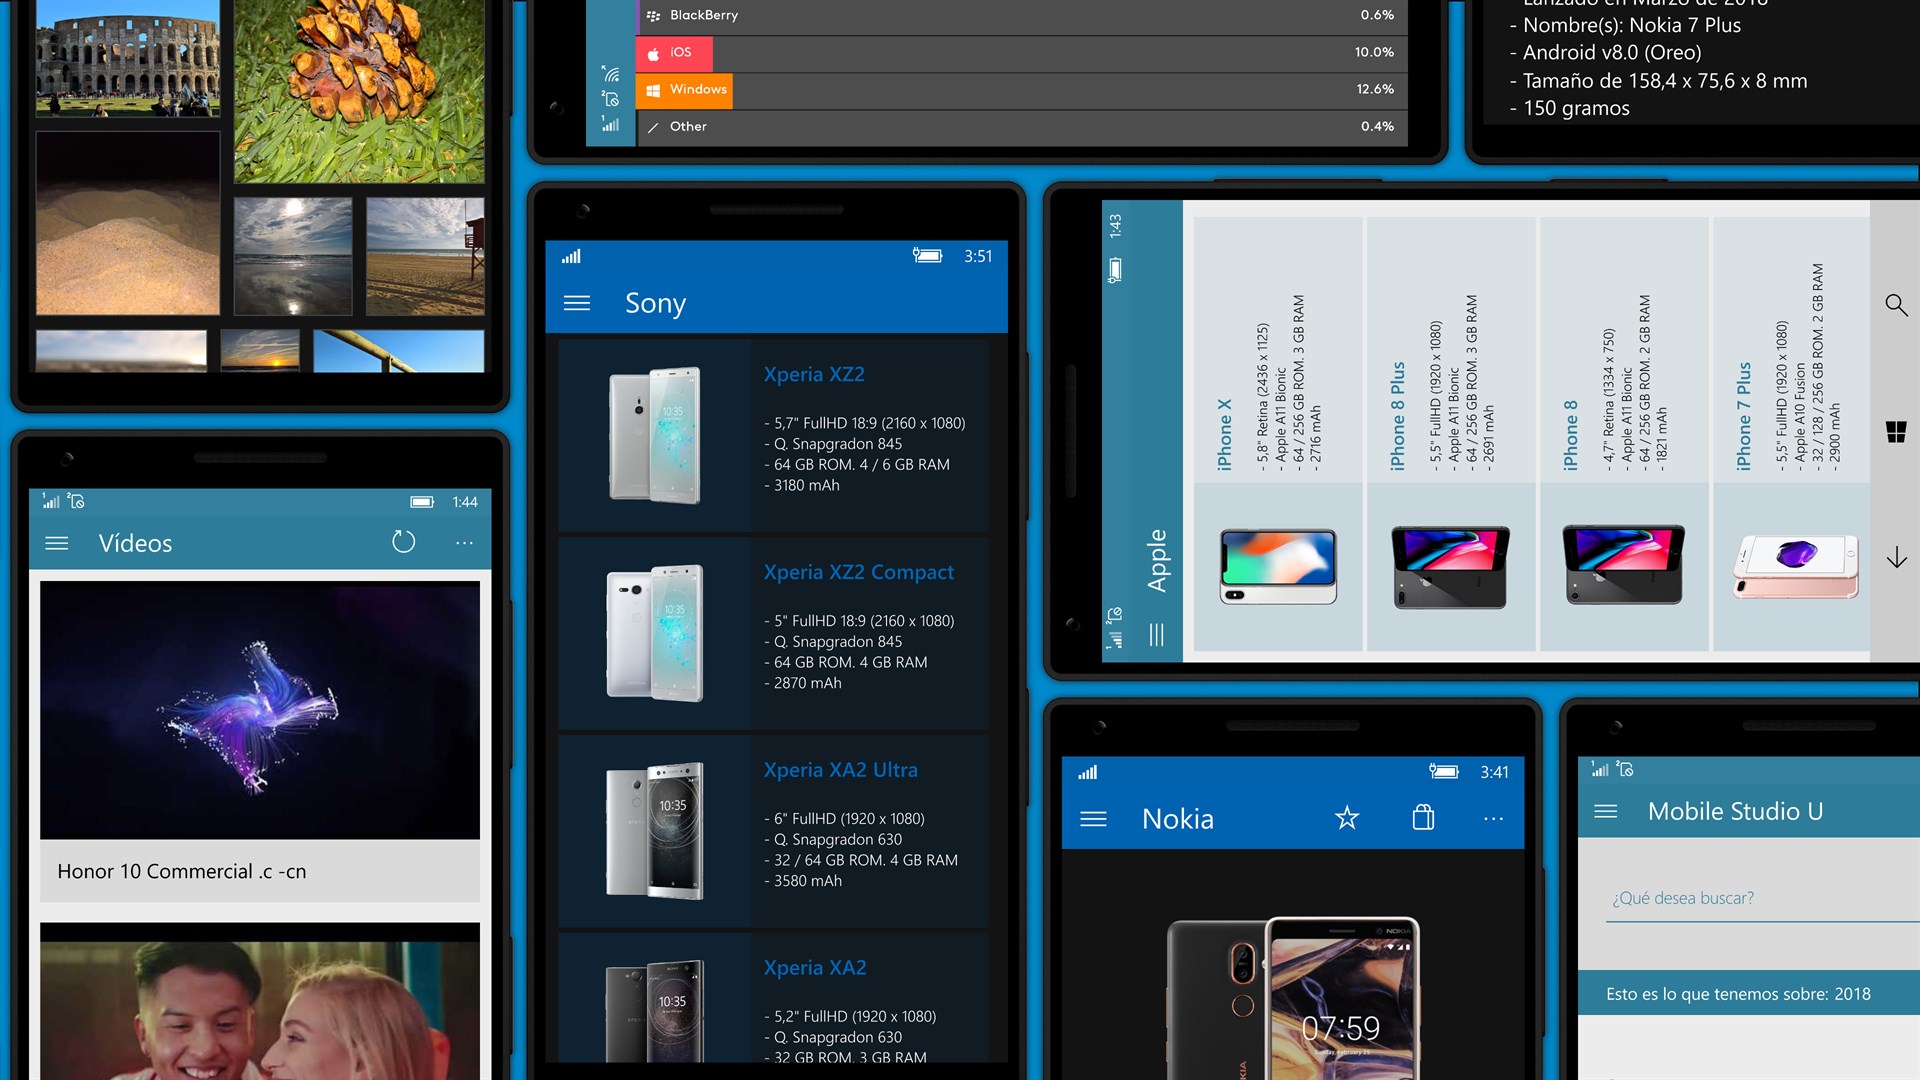Add Nokia to favorites with the star icon
The image size is (1920, 1080).
click(x=1347, y=818)
